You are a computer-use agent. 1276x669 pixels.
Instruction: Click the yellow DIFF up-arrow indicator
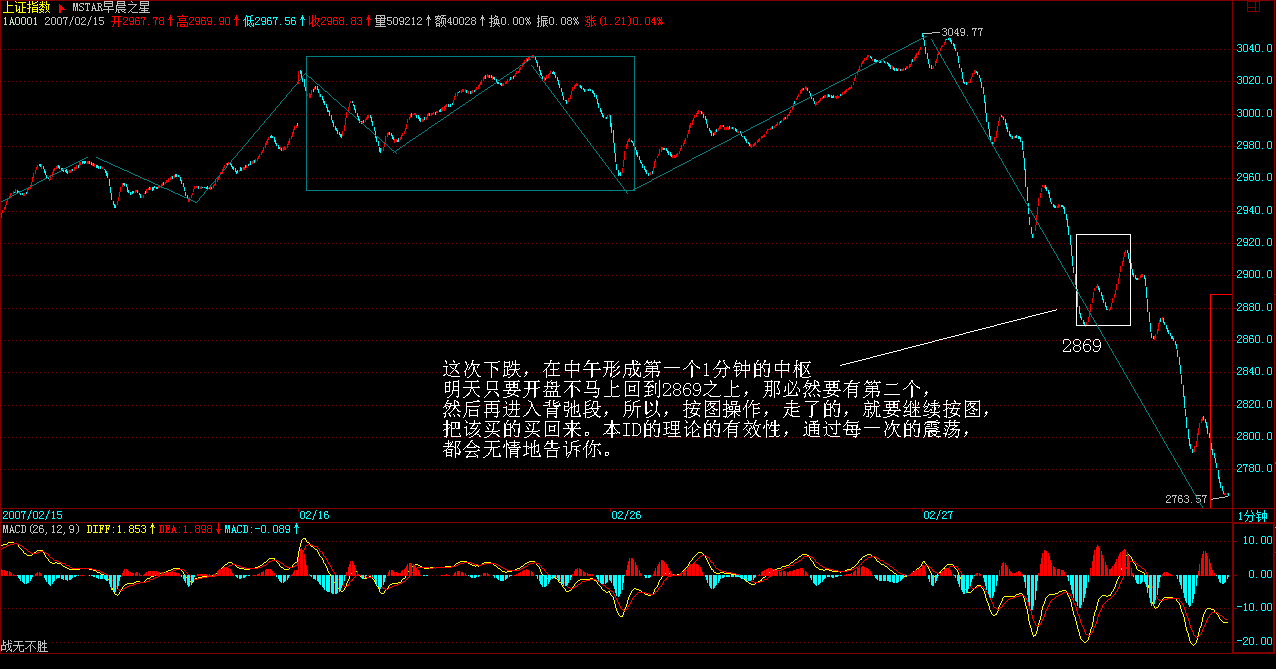(x=153, y=529)
